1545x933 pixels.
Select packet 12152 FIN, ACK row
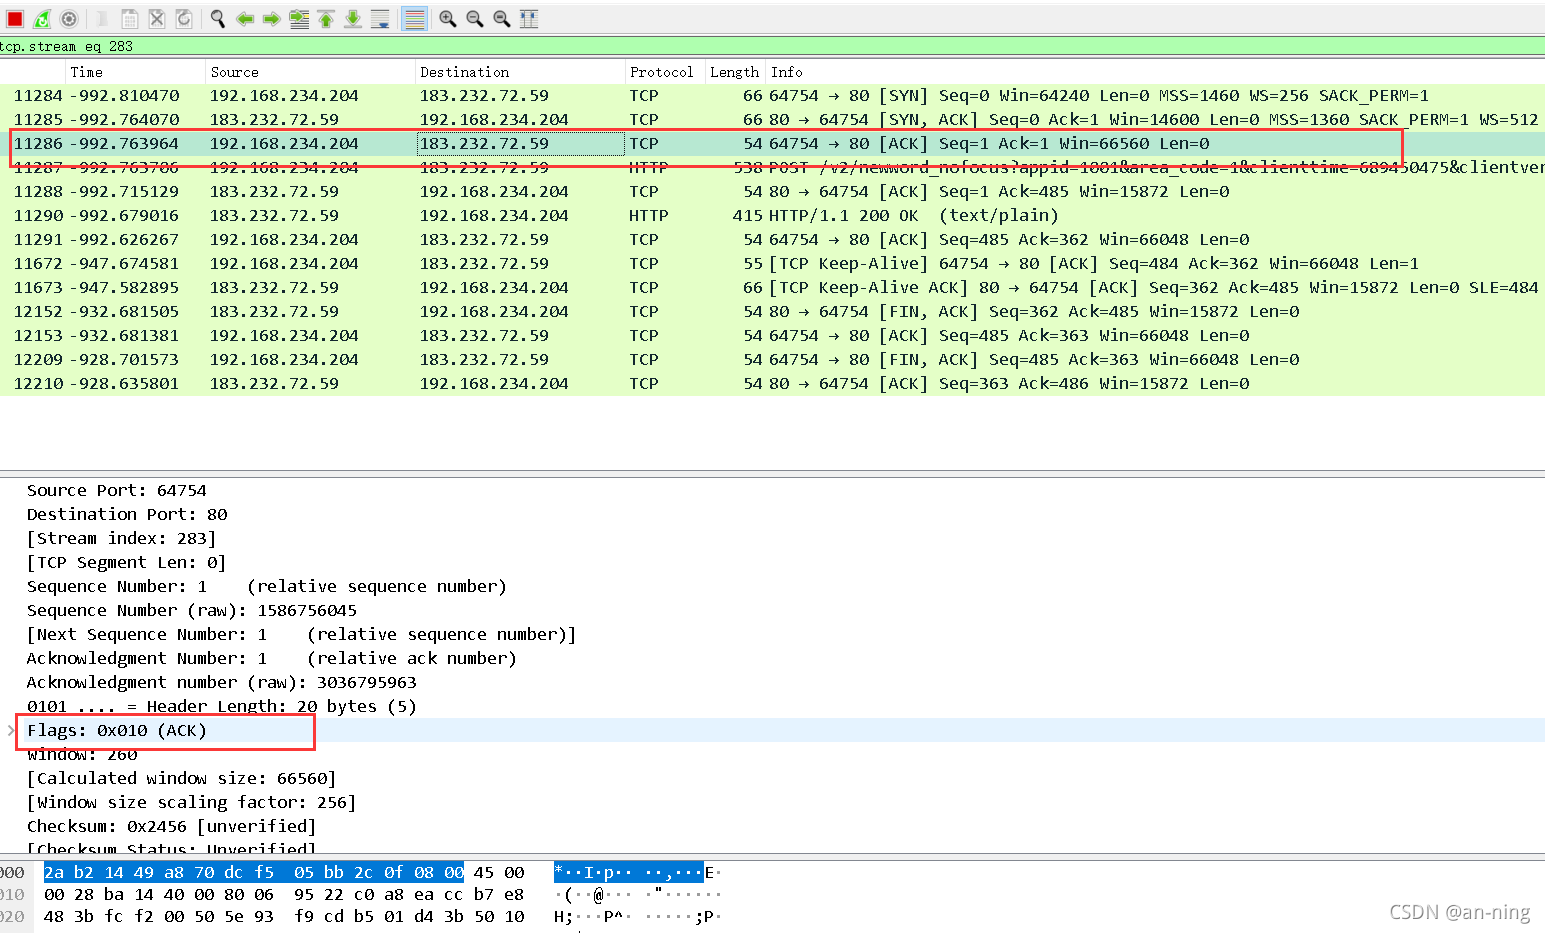[x=772, y=311]
